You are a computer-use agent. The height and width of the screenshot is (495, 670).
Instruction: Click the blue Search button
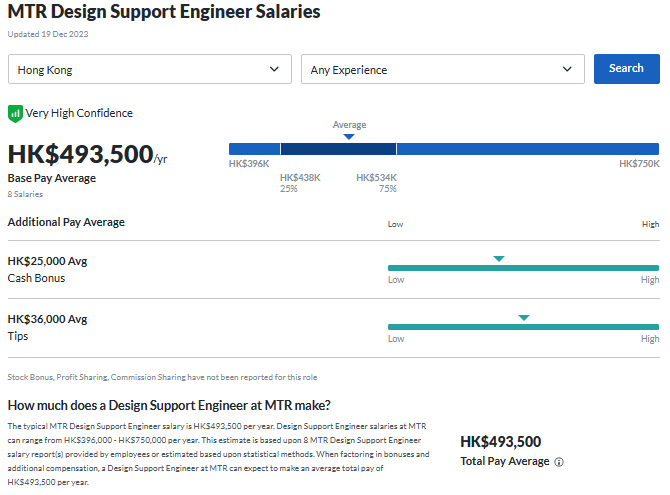[x=626, y=69]
